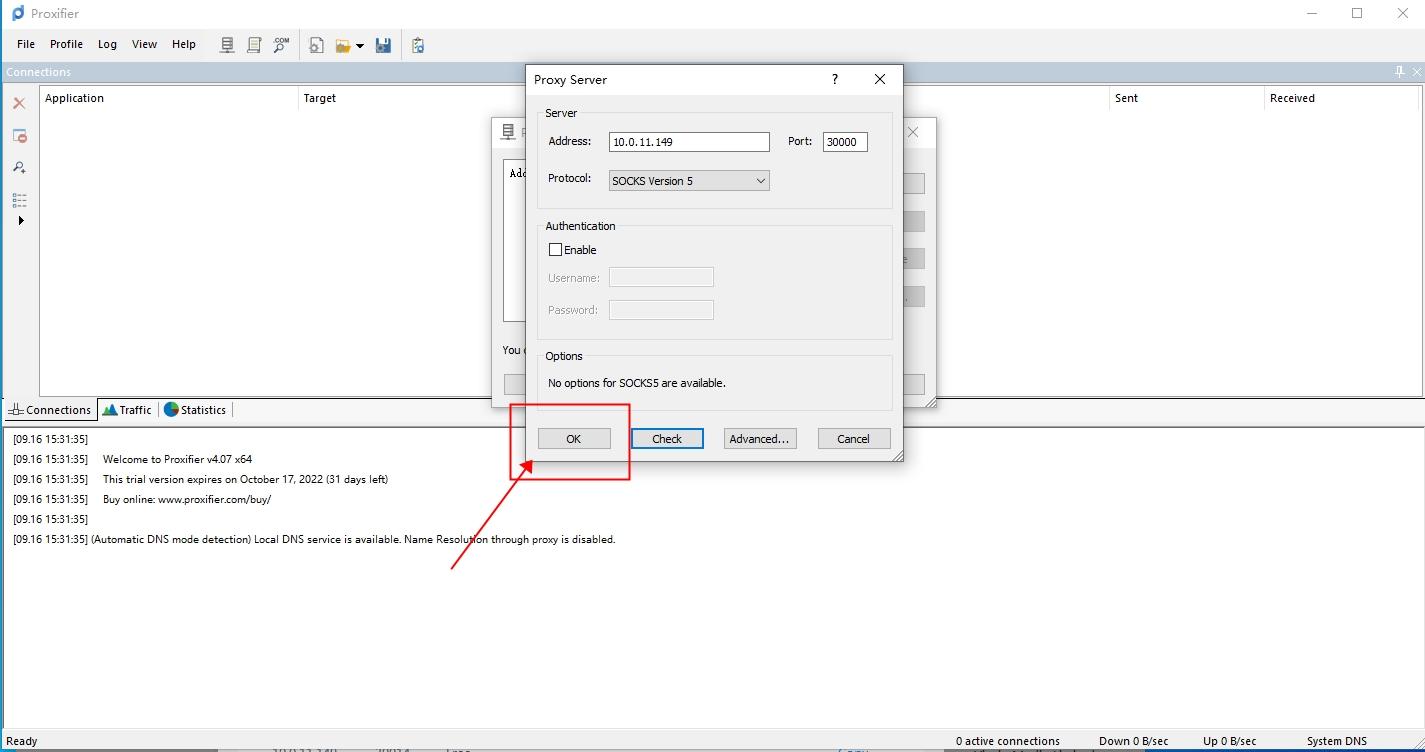The image size is (1425, 752).
Task: Open Proxy Servers toolbar icon
Action: [228, 45]
